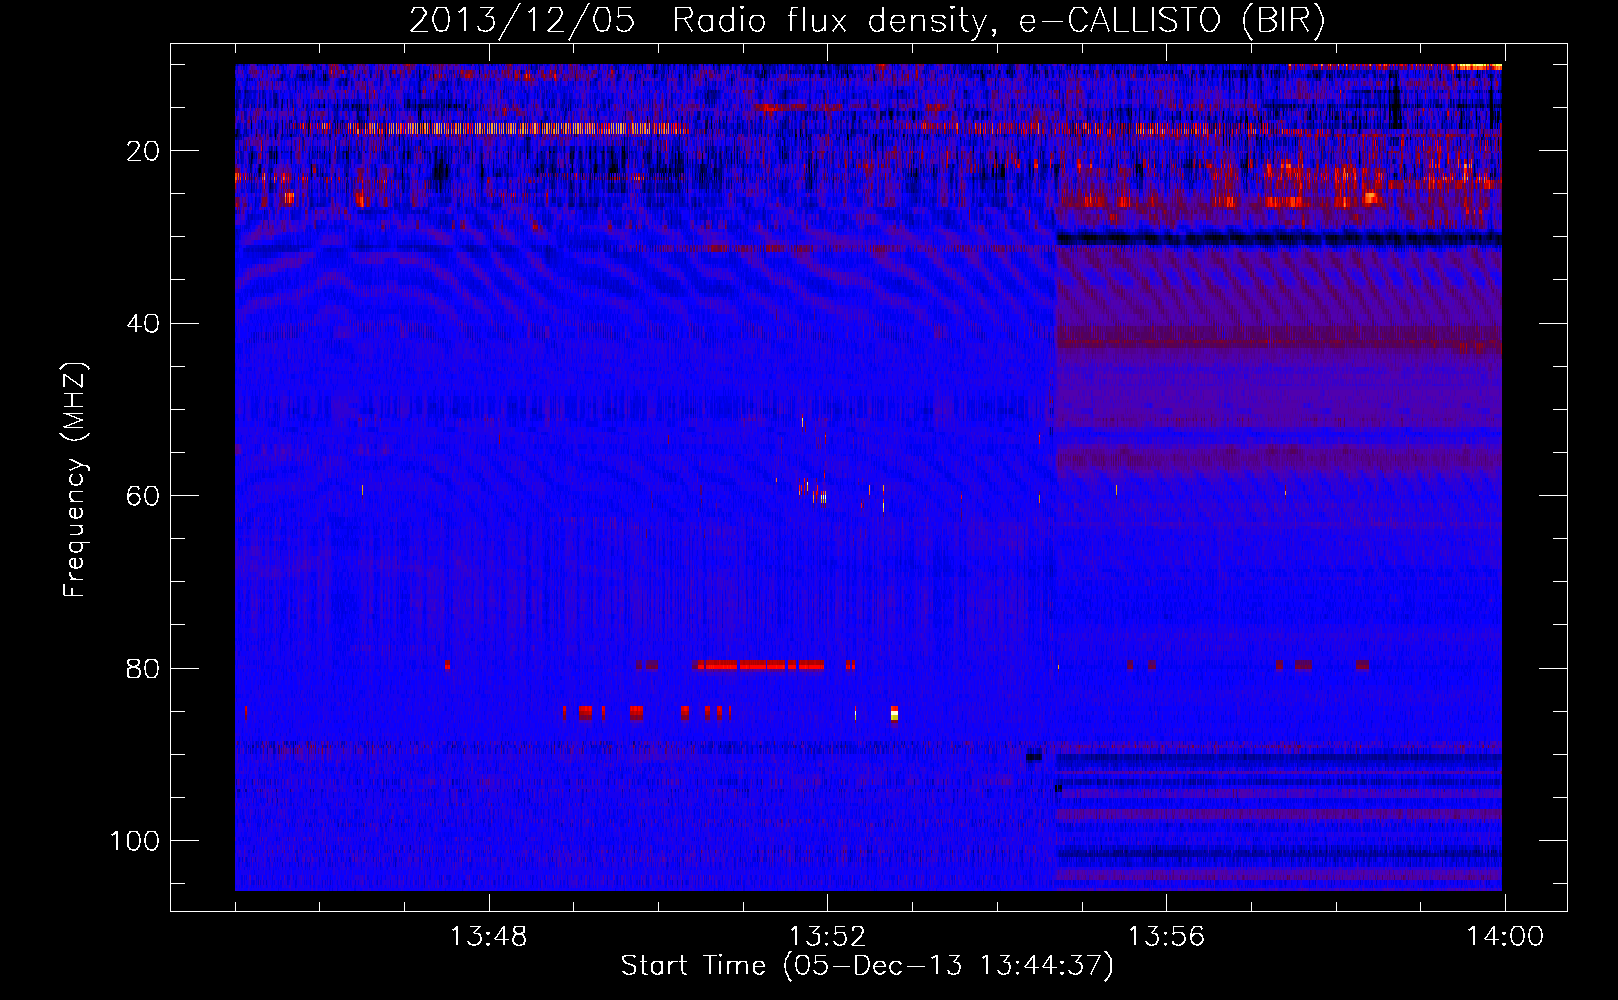
Task: Click the 20 frequency tick label
Action: coord(143,151)
